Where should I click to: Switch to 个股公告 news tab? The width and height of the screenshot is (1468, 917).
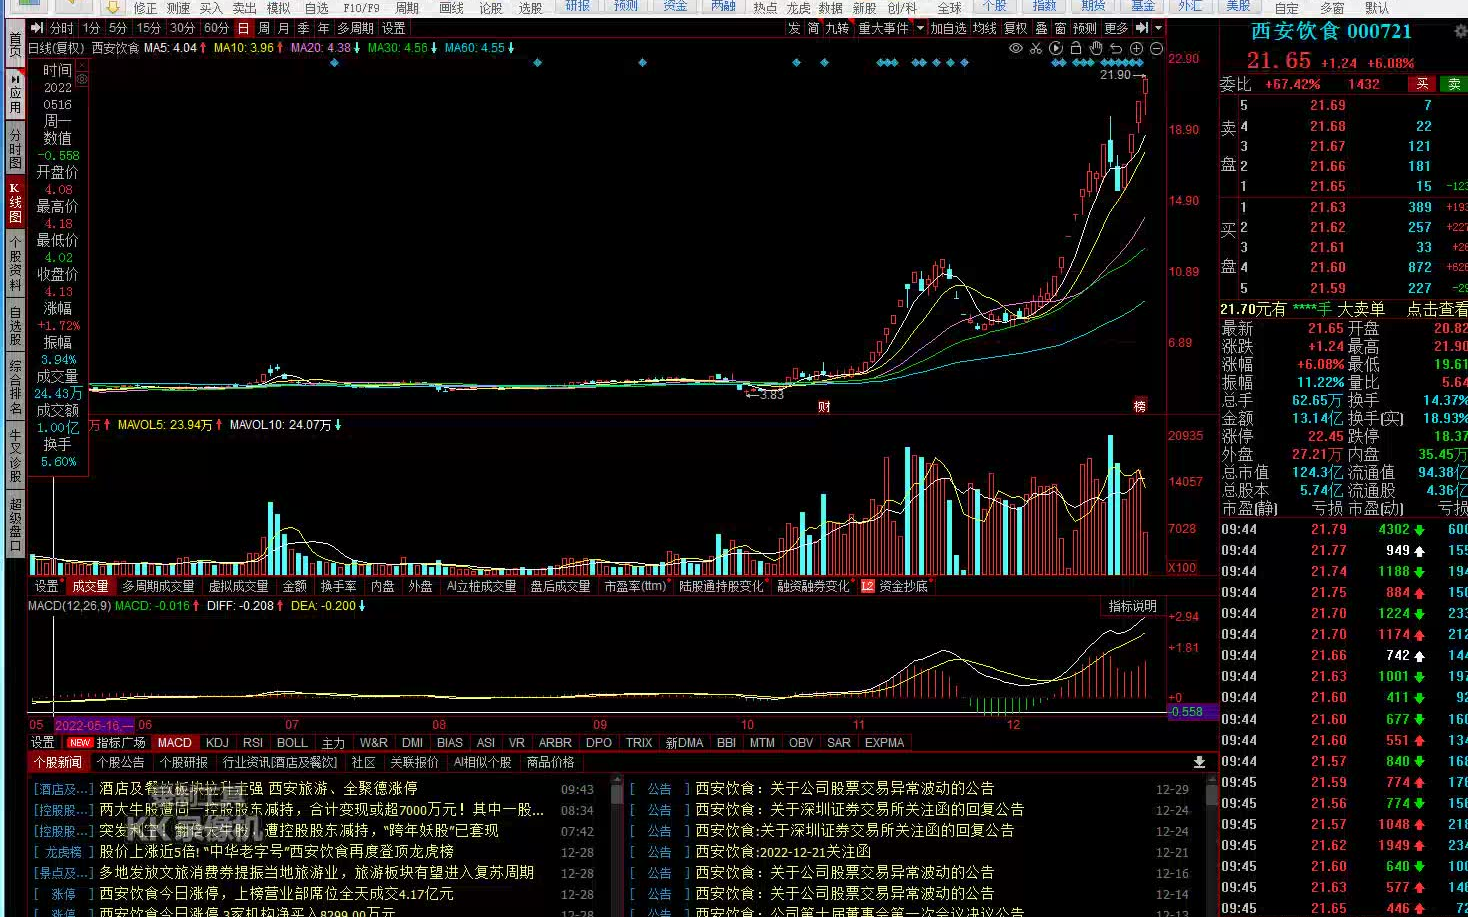(120, 762)
